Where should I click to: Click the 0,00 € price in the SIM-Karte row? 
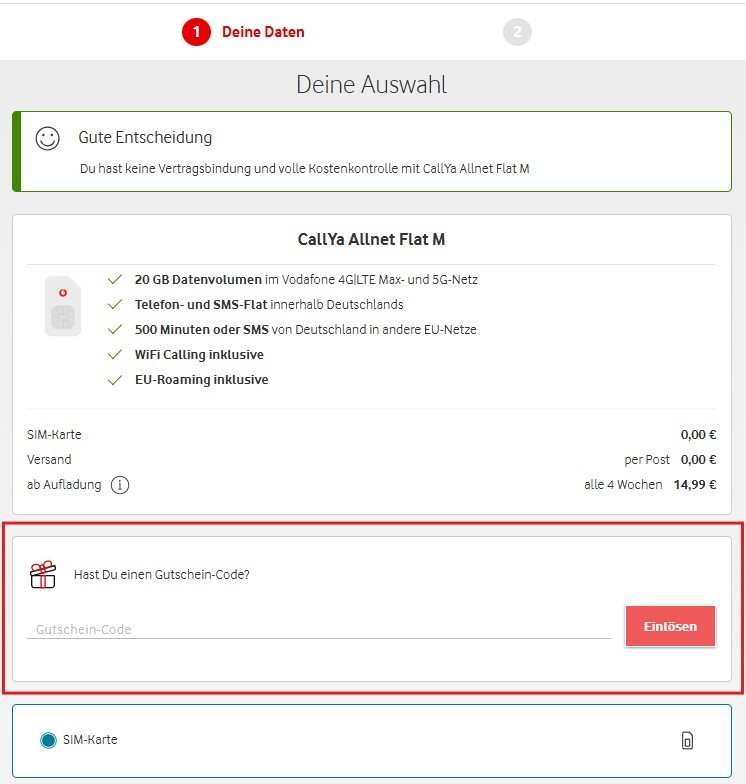(x=698, y=434)
